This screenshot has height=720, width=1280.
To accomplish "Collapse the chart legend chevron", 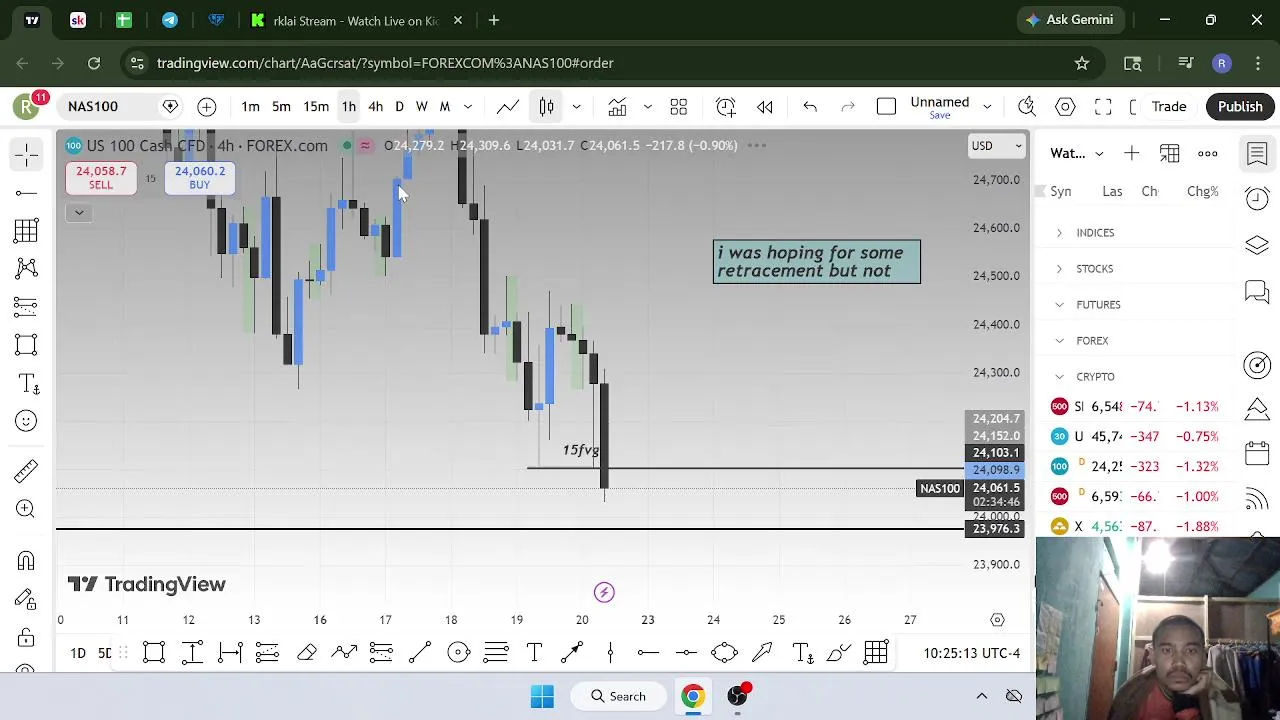I will pyautogui.click(x=79, y=212).
